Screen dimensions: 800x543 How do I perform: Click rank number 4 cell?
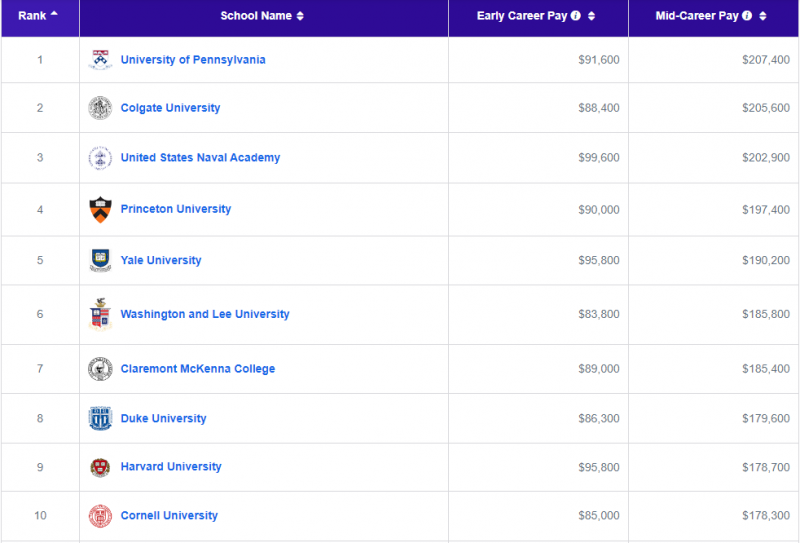pos(40,210)
